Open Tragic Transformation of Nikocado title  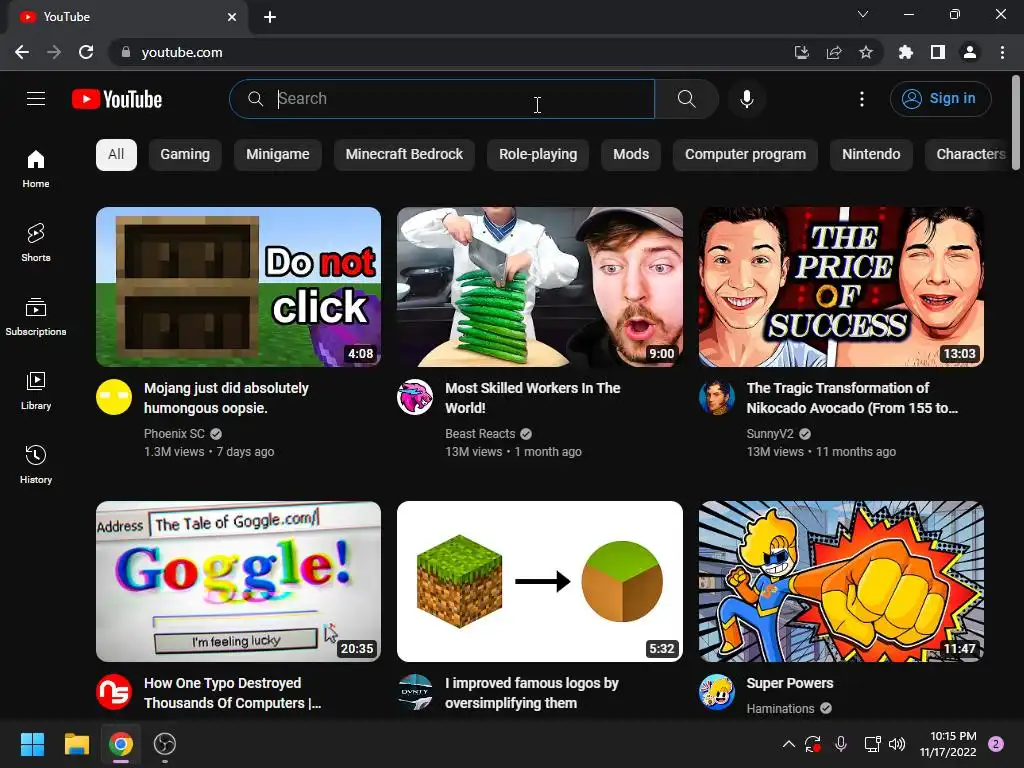point(852,398)
